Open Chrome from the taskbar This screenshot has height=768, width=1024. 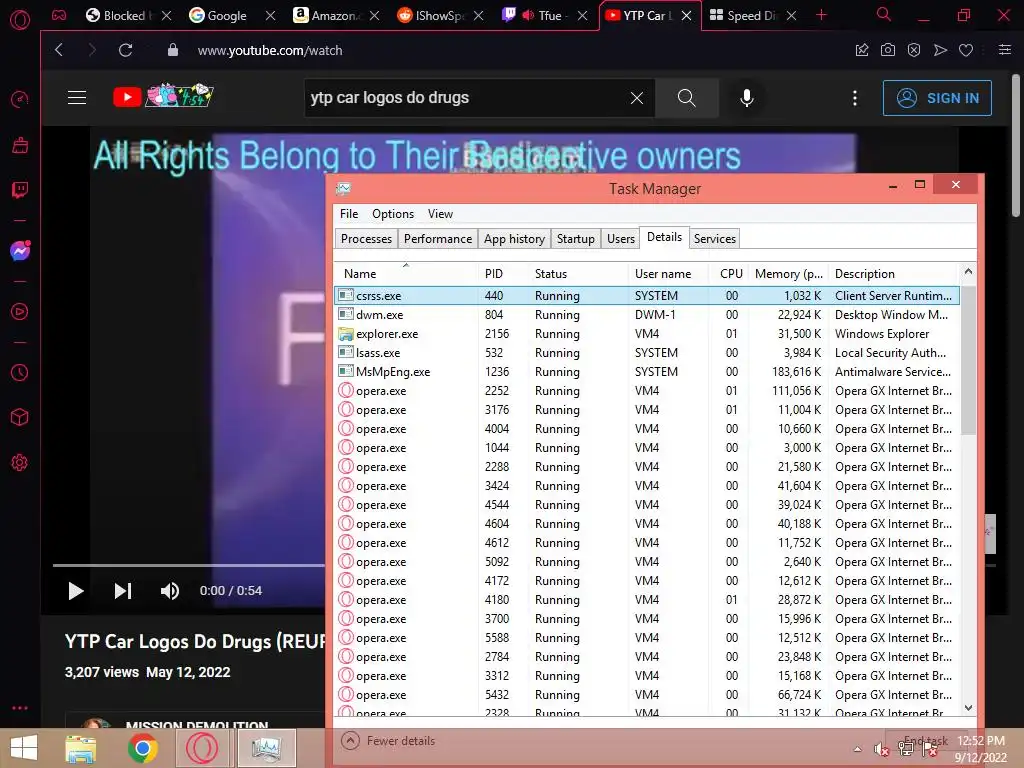pos(142,748)
